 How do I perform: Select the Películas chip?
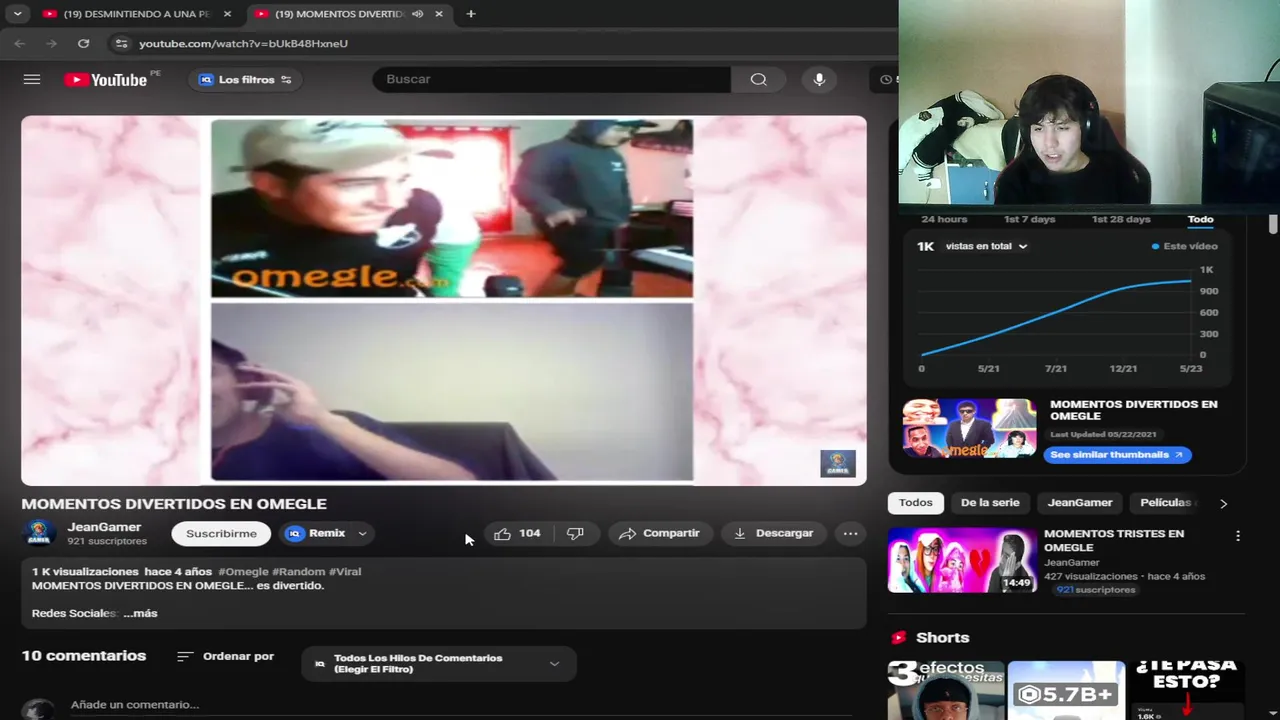[1166, 503]
